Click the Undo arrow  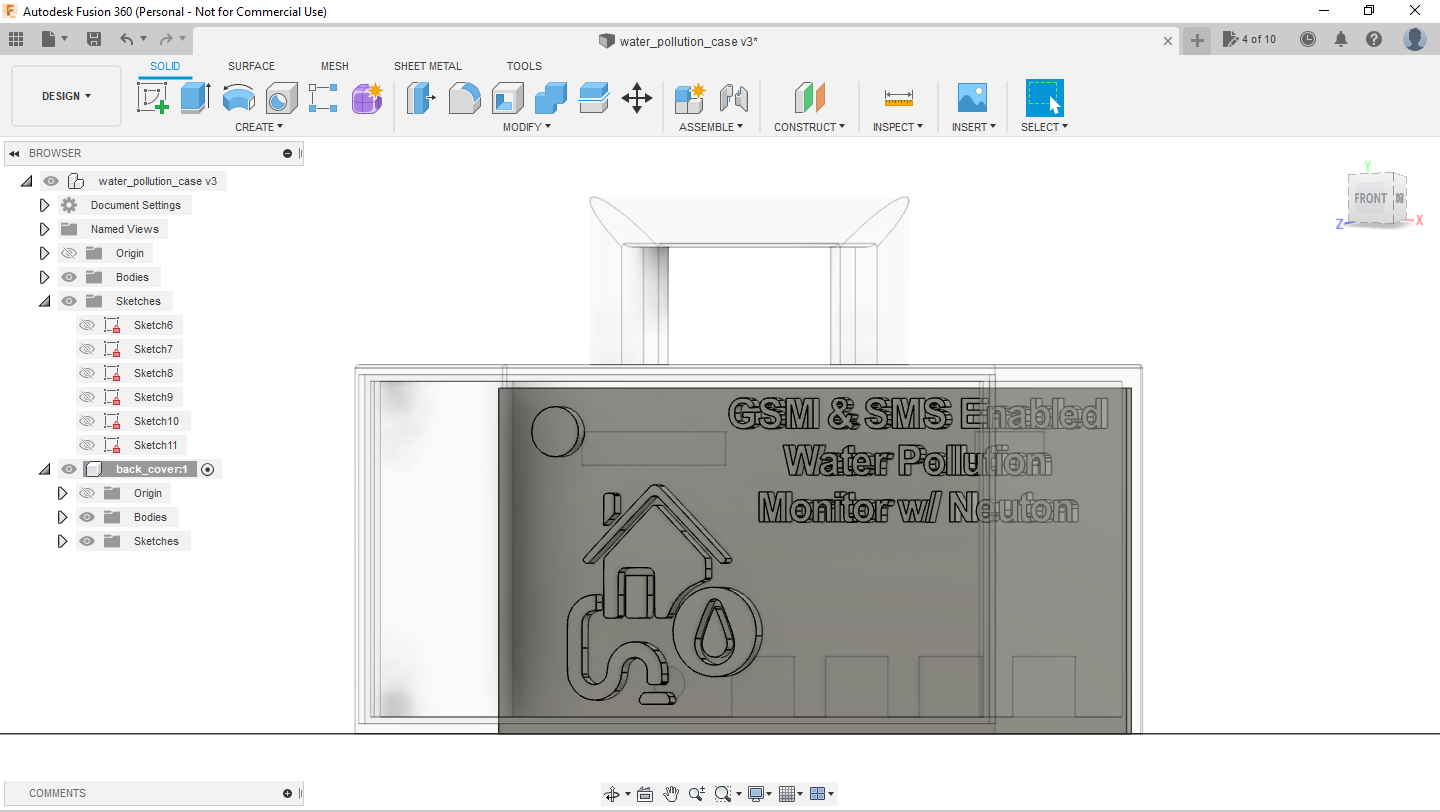pos(126,39)
